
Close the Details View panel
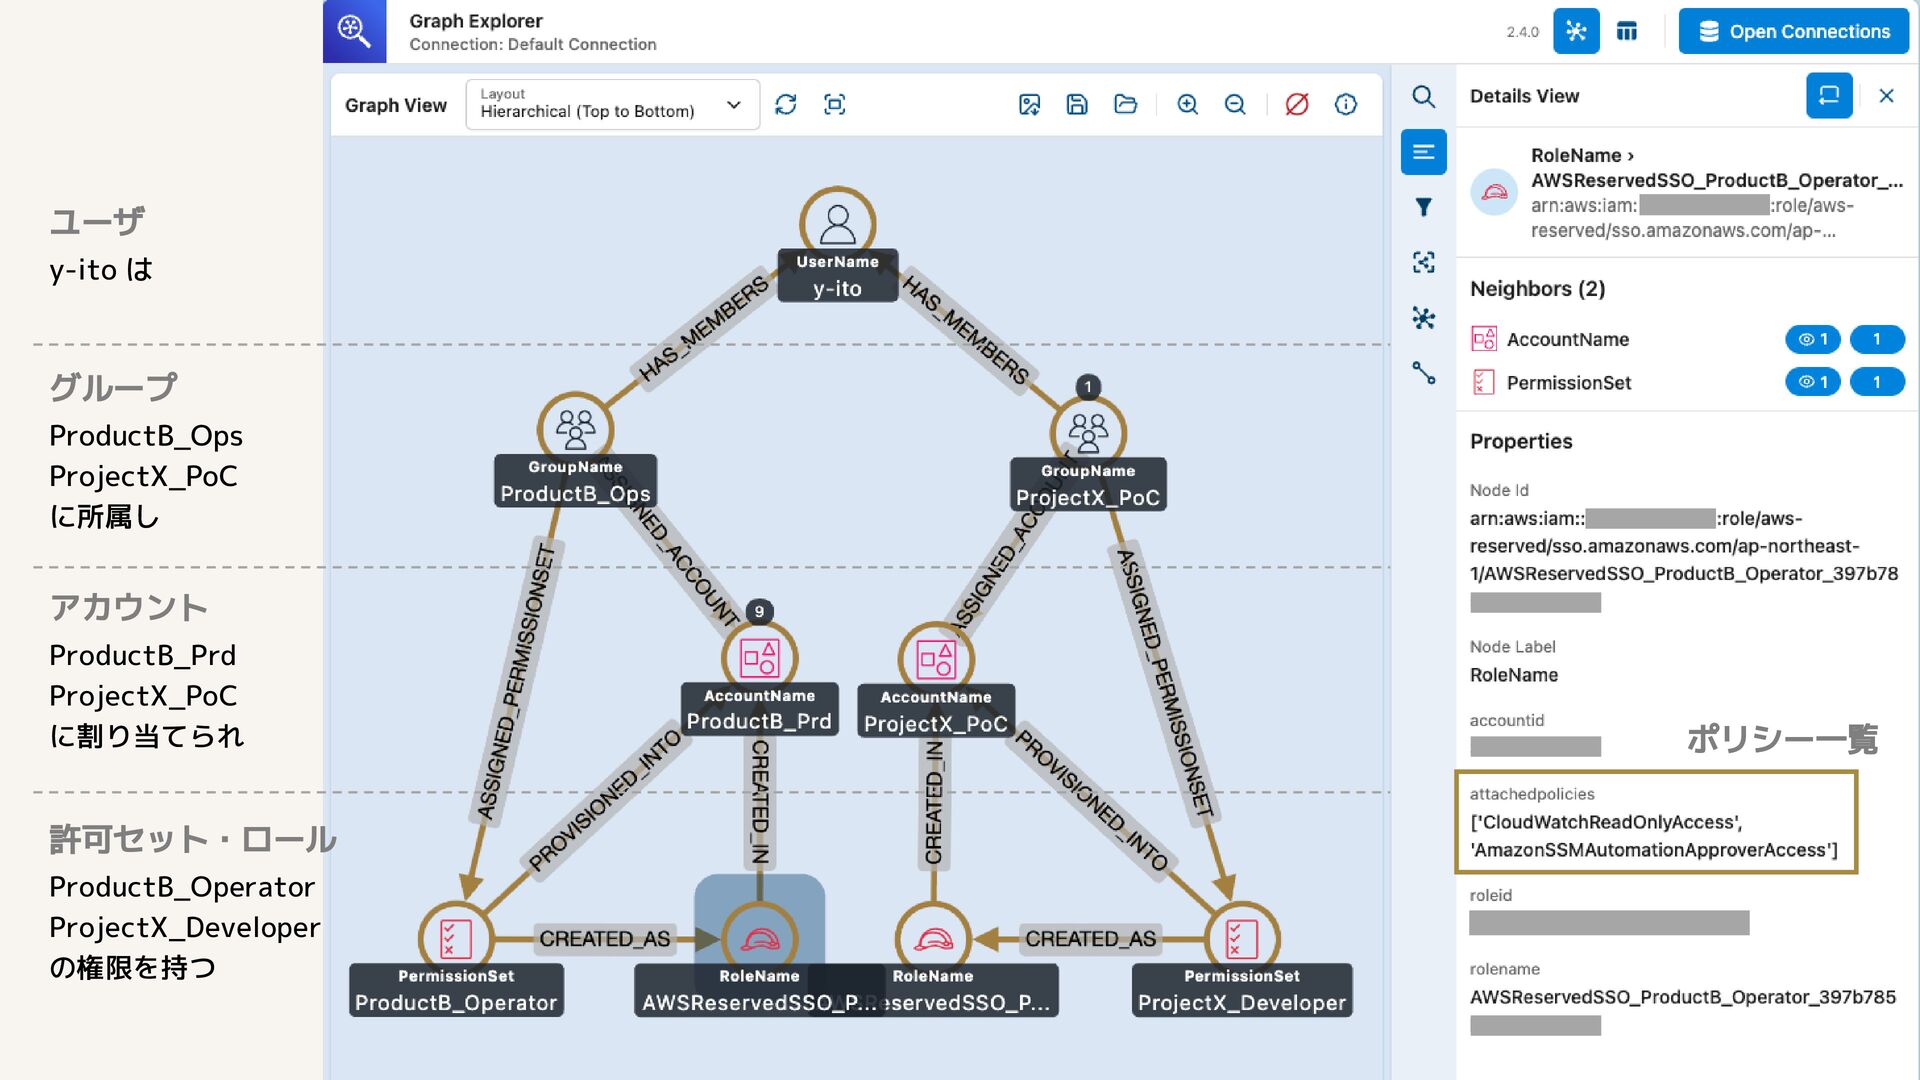[1886, 96]
